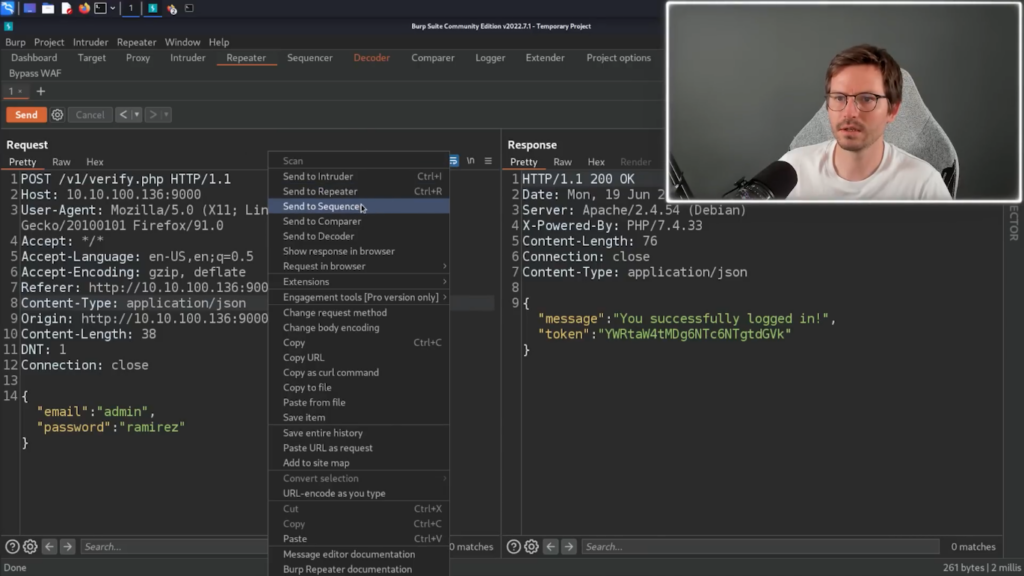
Task: Switch to the Raw request view
Action: pyautogui.click(x=61, y=162)
